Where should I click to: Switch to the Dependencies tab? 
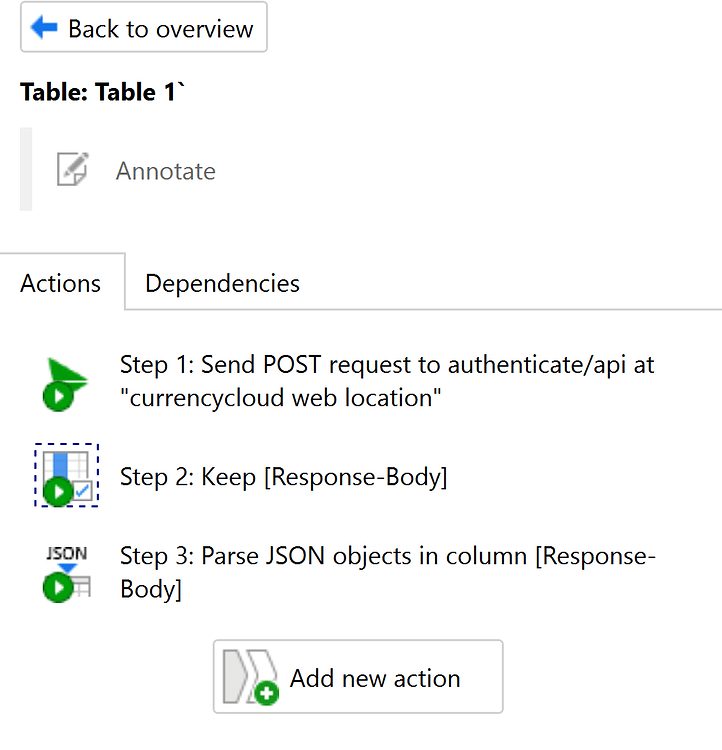coord(222,283)
